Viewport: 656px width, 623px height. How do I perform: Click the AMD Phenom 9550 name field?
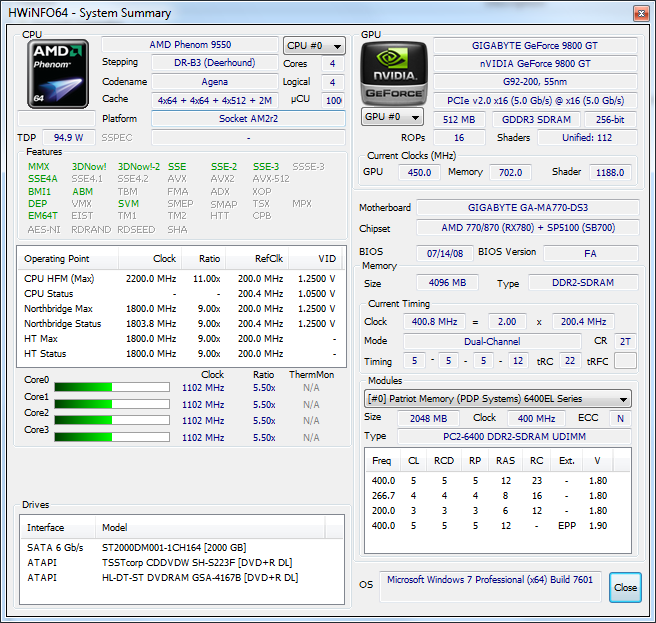click(x=190, y=45)
